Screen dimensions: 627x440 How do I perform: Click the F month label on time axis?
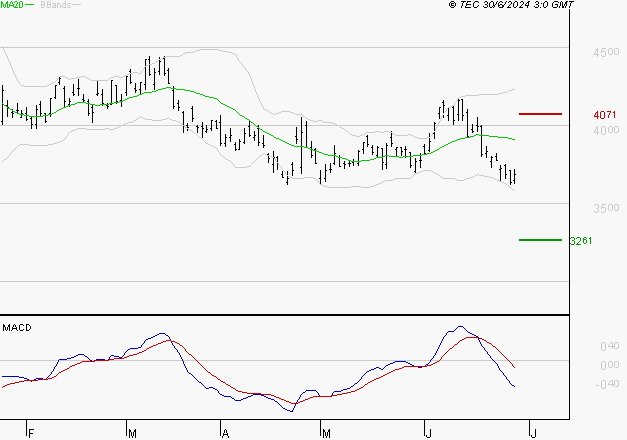[31, 434]
